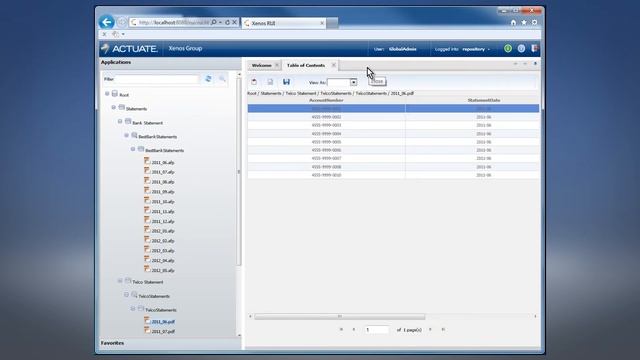Screen dimensions: 640x360
Task: Select file 2012_03.afp
Action: pos(163,251)
